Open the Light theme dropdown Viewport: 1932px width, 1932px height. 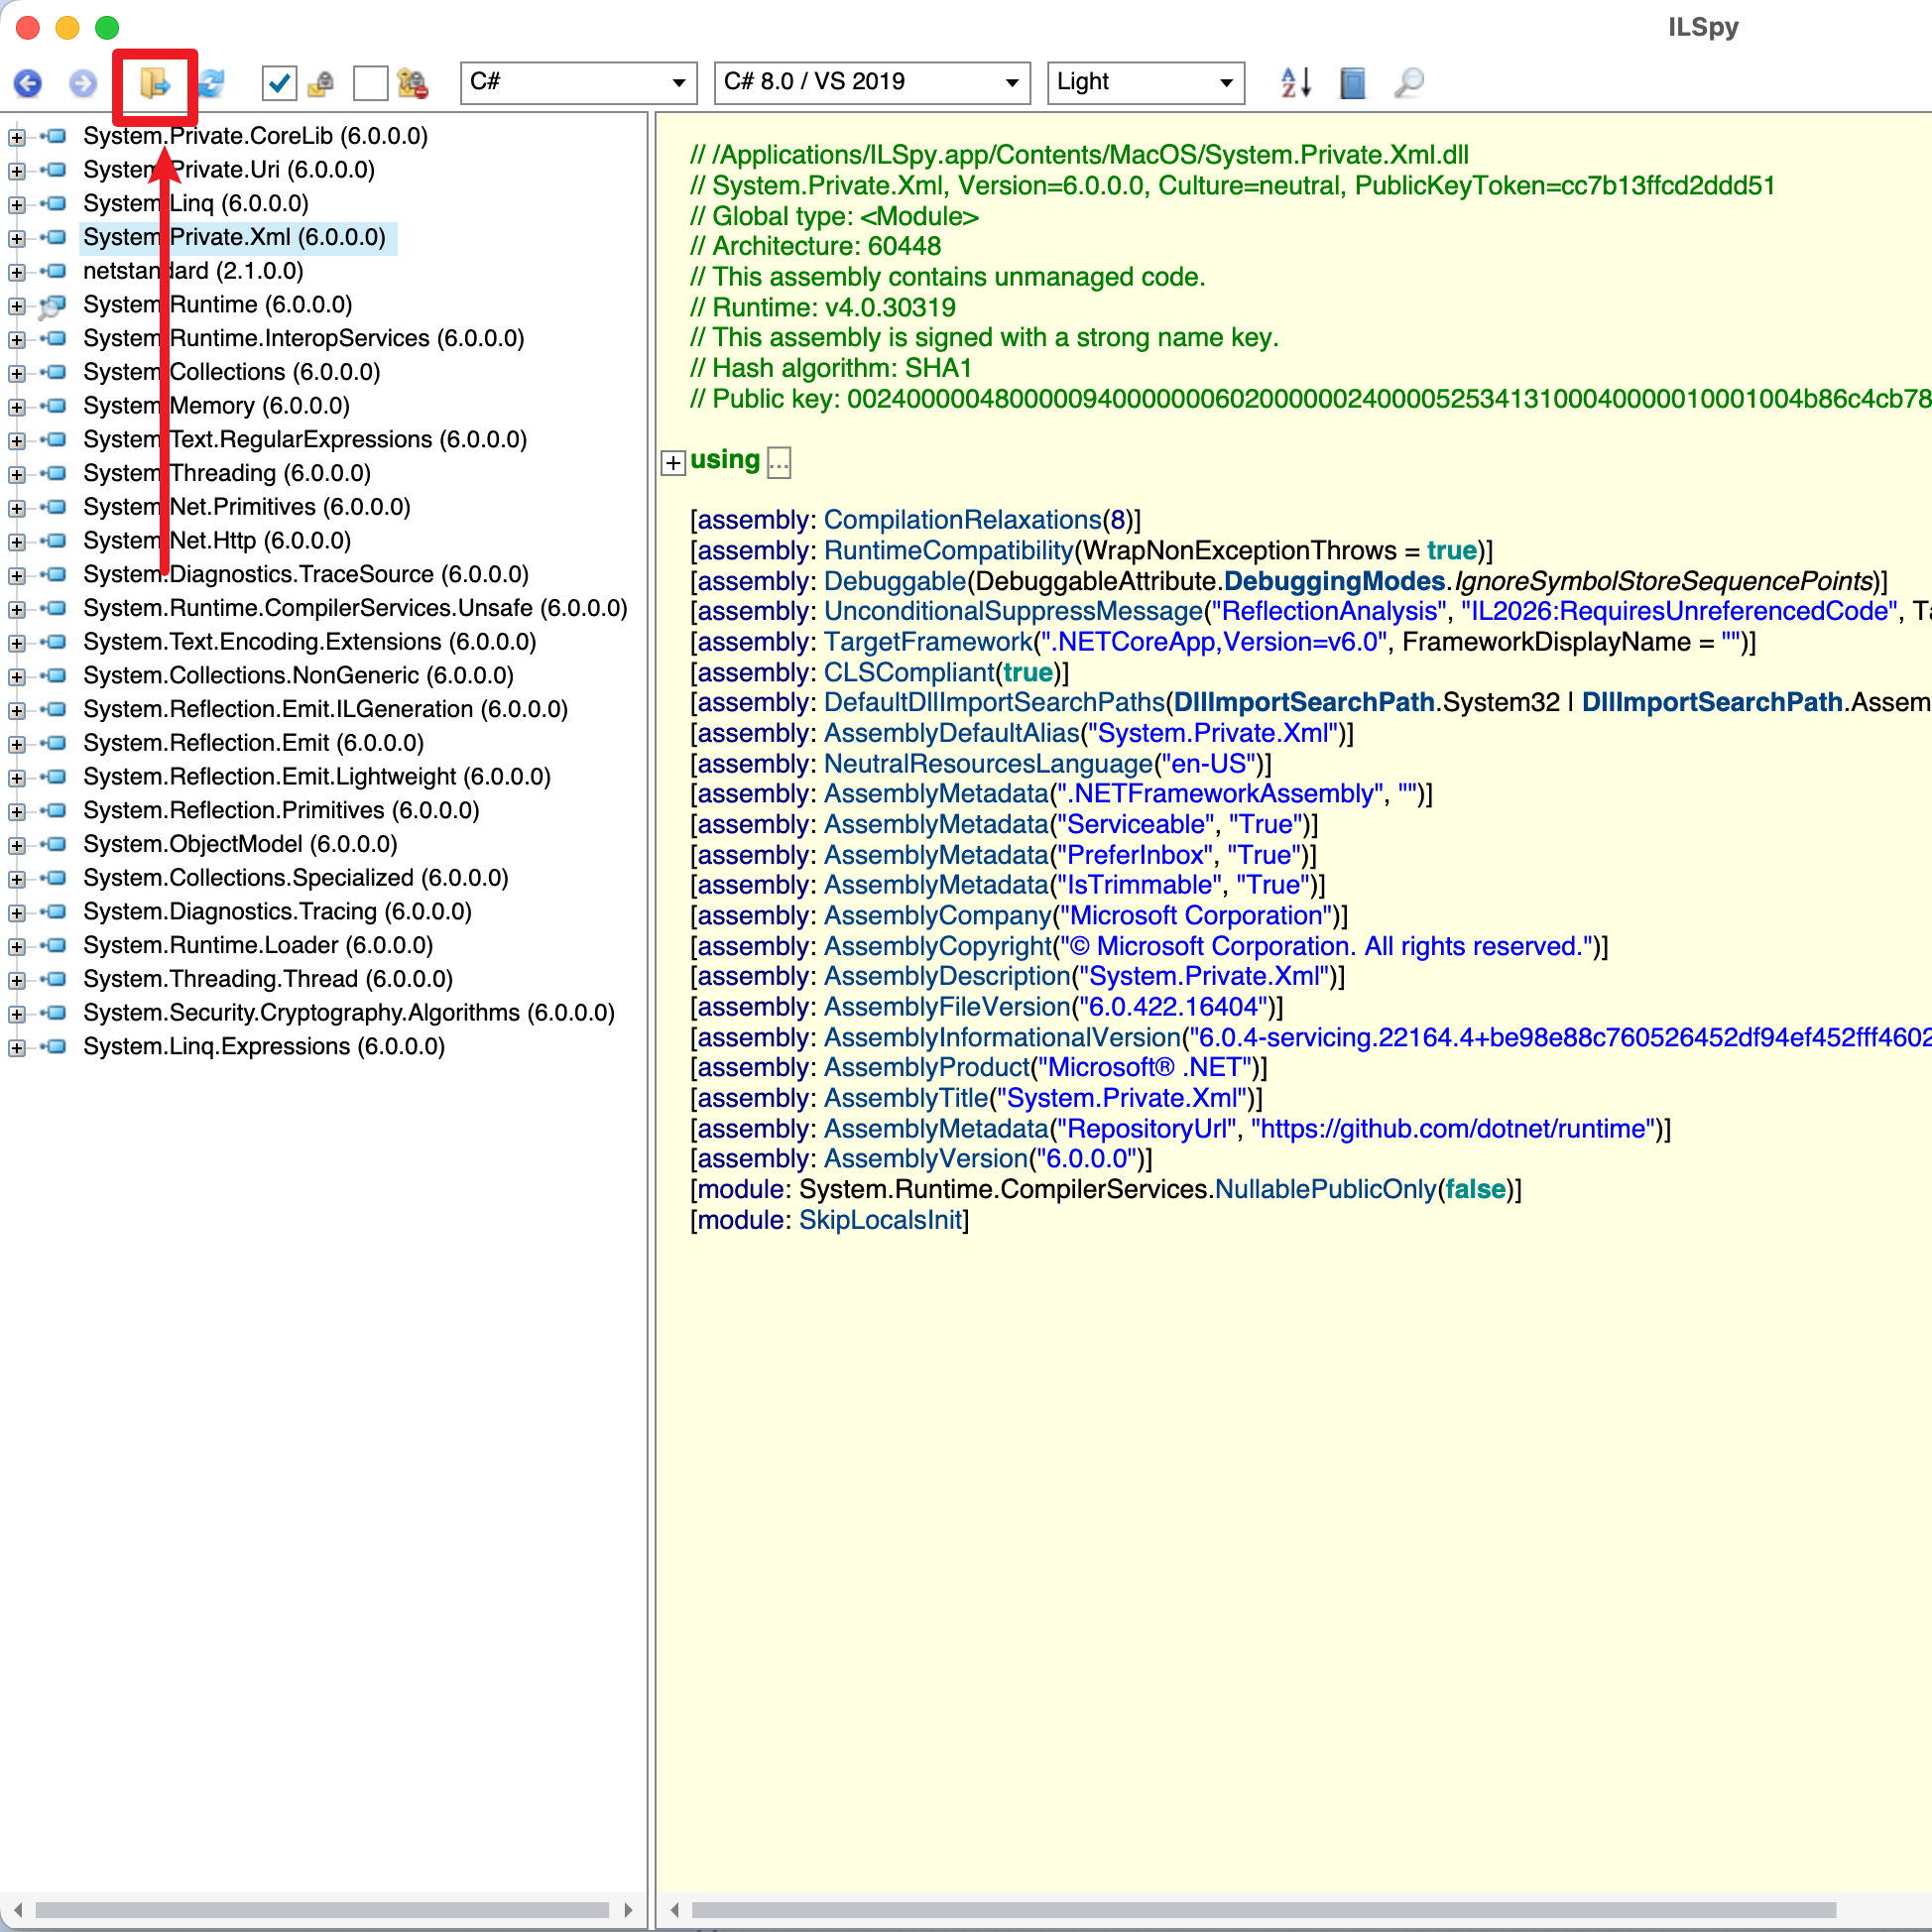click(1144, 82)
